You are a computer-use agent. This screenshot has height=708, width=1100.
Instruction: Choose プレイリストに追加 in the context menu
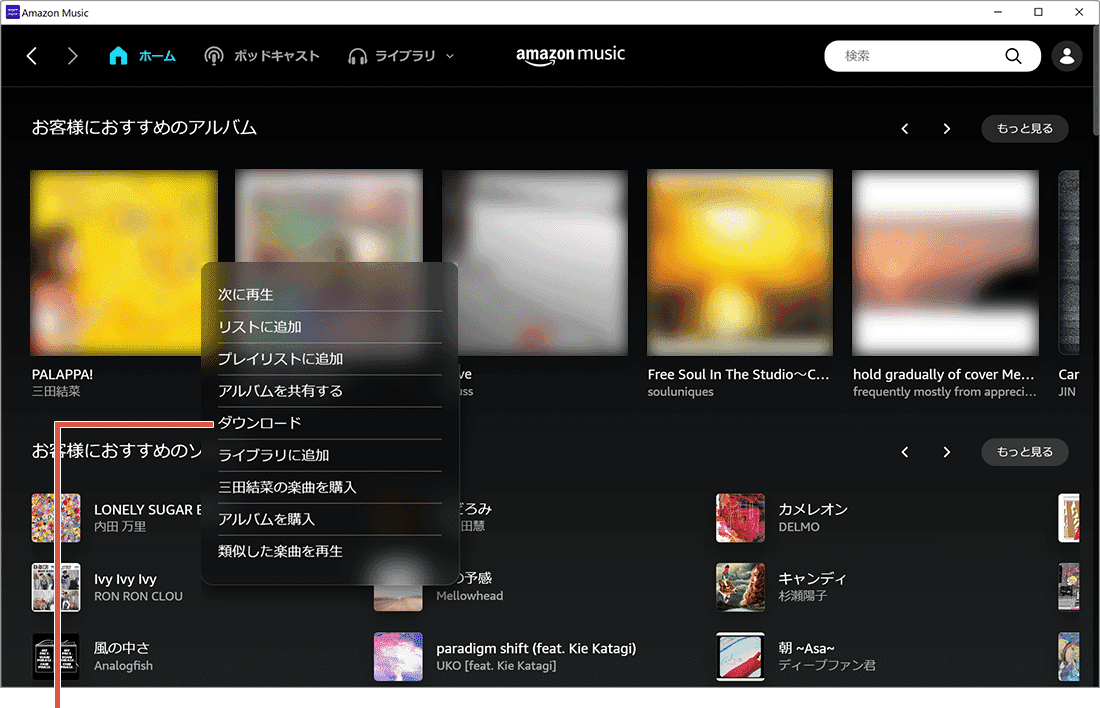coord(281,359)
